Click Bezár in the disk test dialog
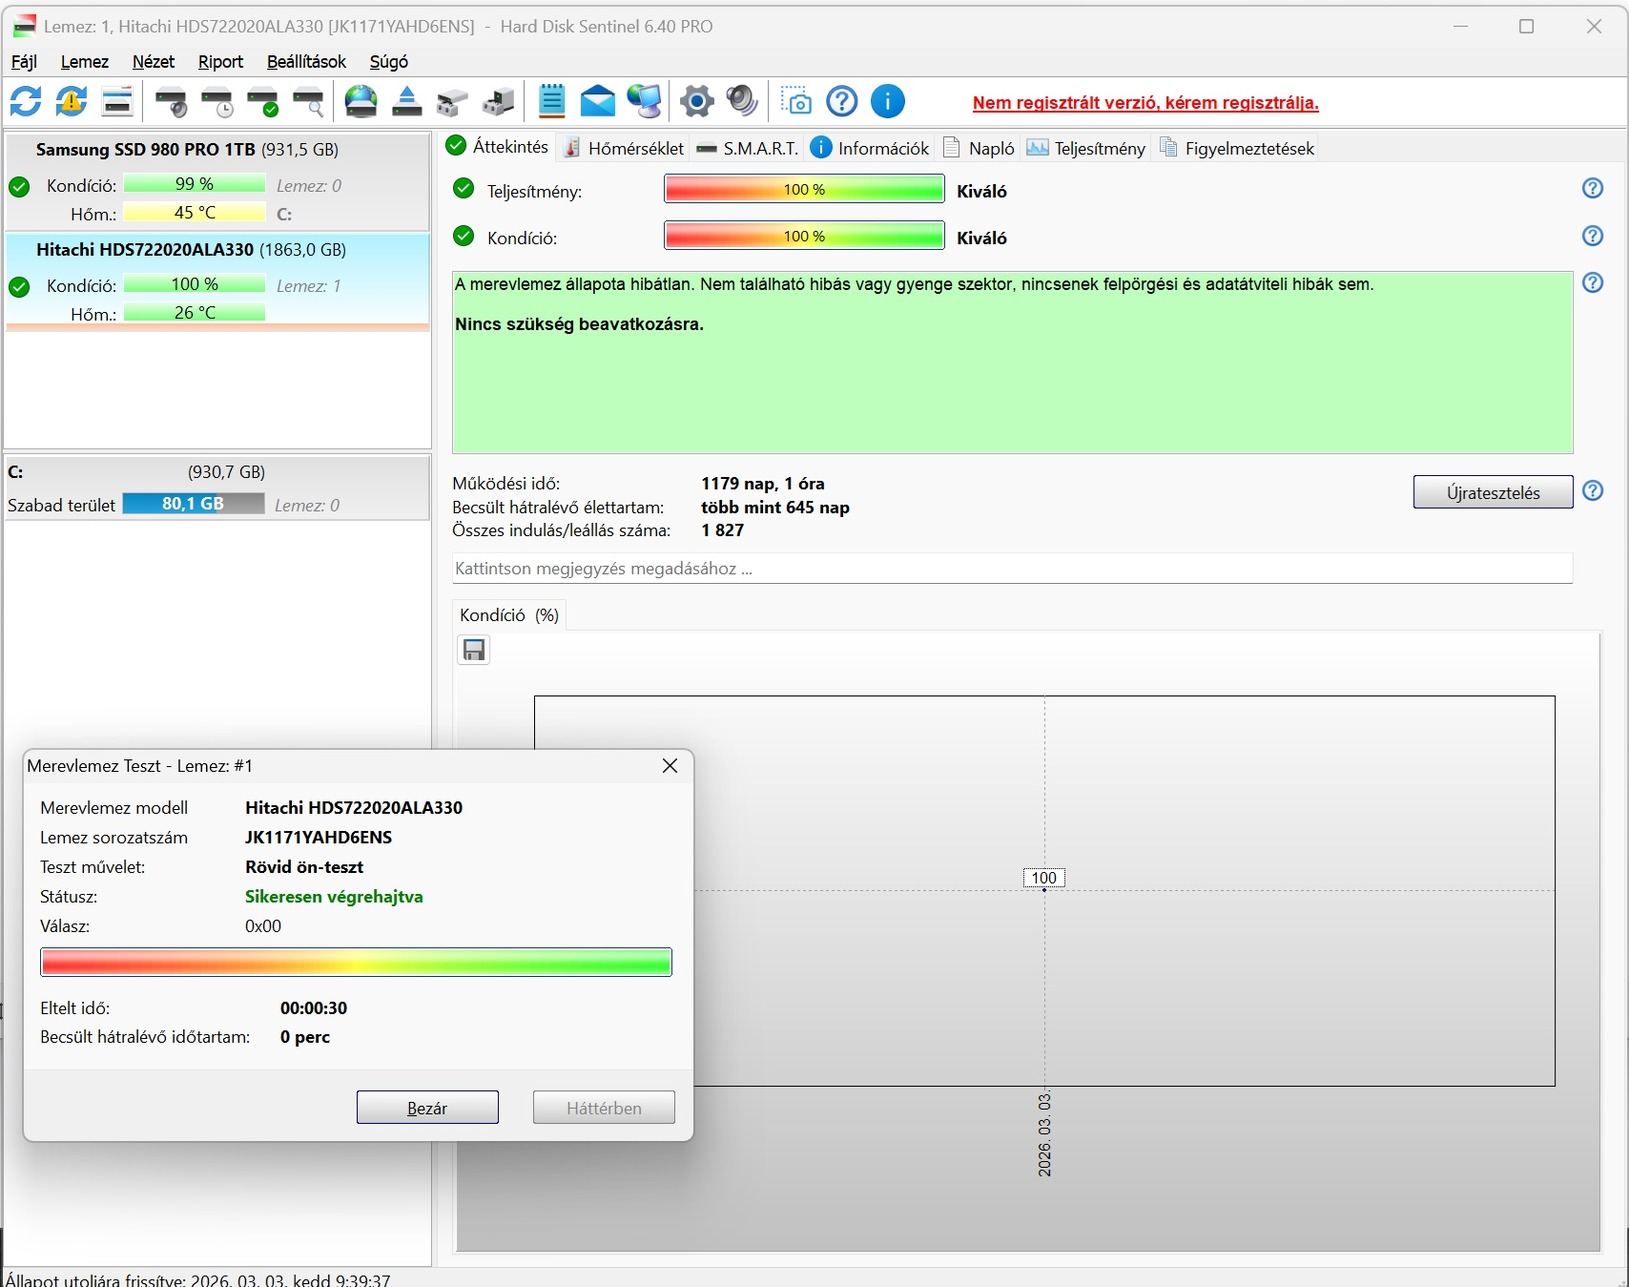This screenshot has height=1287, width=1629. click(427, 1108)
